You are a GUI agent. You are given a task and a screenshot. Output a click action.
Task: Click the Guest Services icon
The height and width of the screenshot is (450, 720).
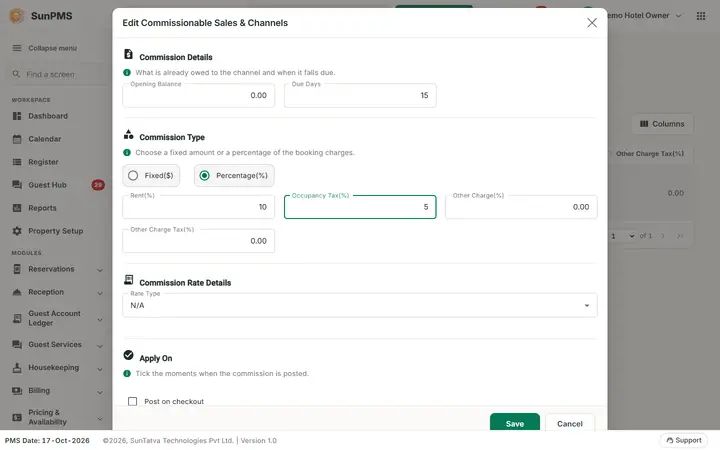(x=17, y=344)
